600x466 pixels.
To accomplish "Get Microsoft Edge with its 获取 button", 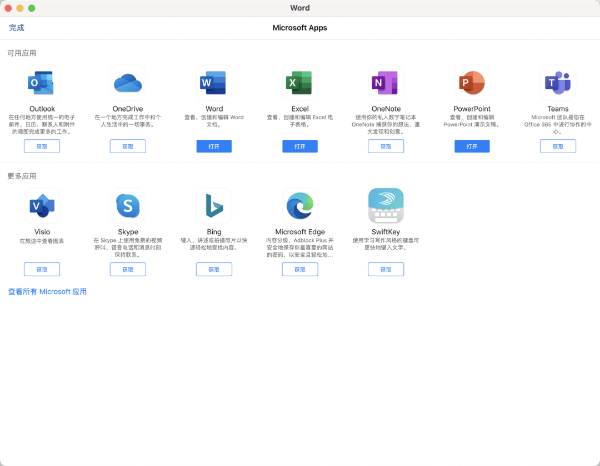I will tap(300, 269).
